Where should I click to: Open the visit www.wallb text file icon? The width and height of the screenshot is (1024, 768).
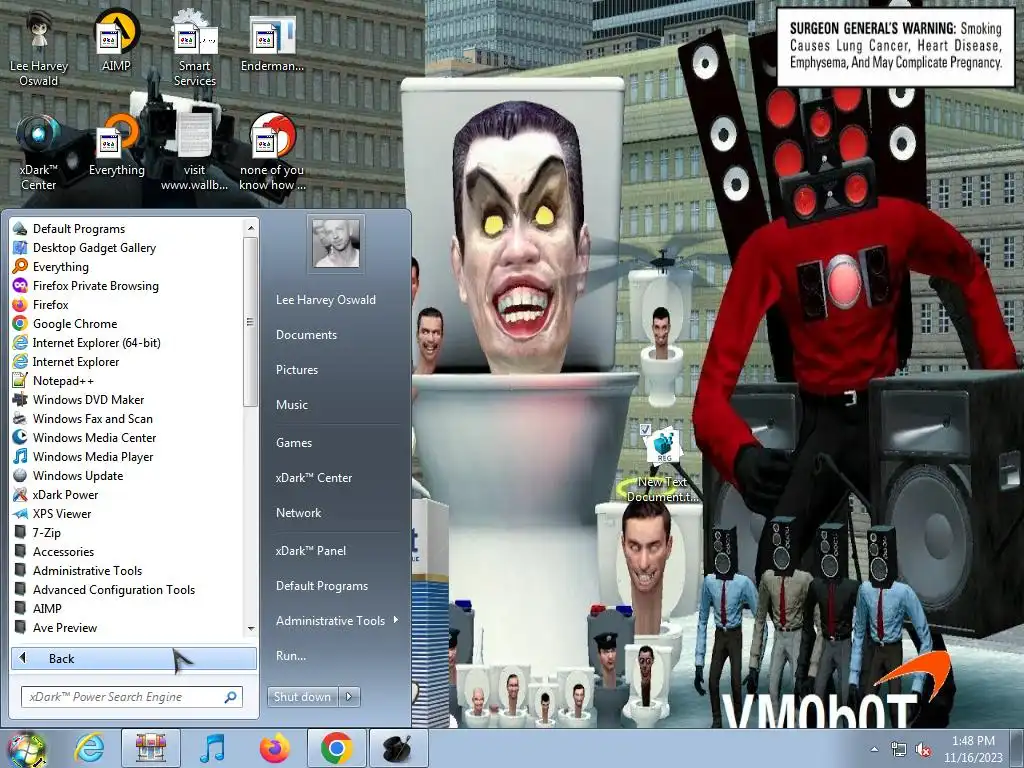tap(194, 152)
